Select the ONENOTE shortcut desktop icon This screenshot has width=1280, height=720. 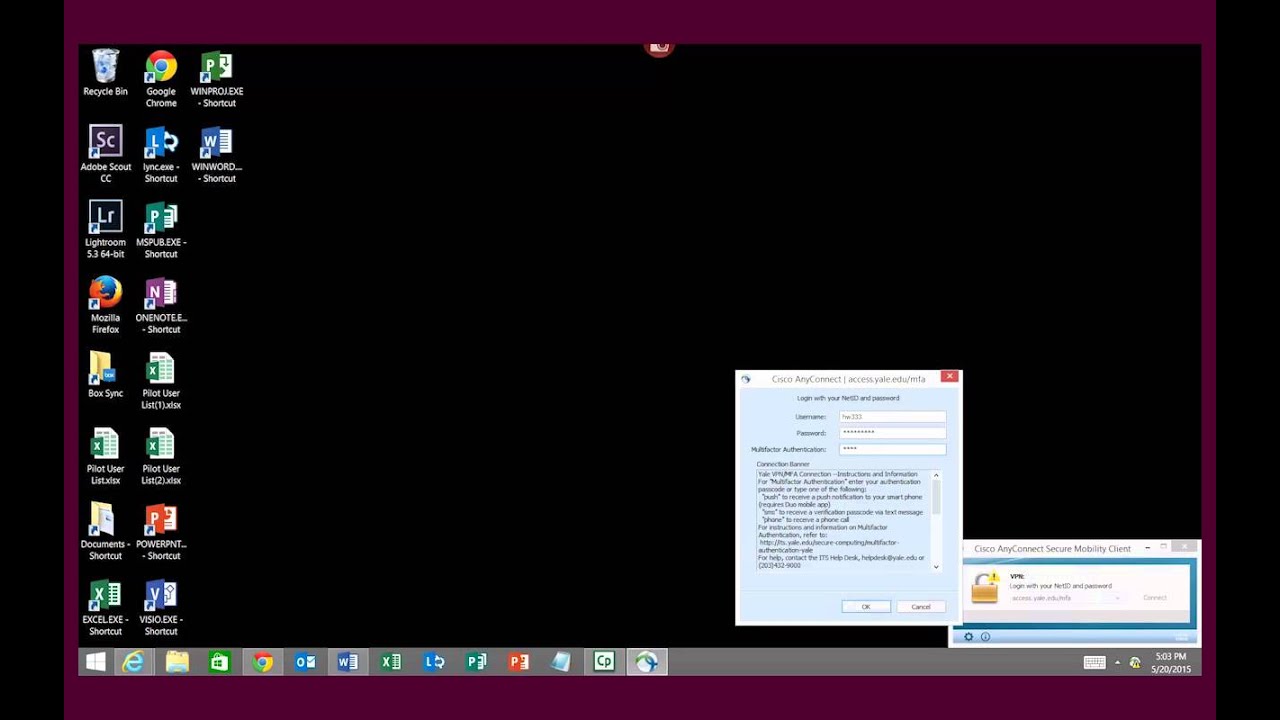click(x=161, y=305)
